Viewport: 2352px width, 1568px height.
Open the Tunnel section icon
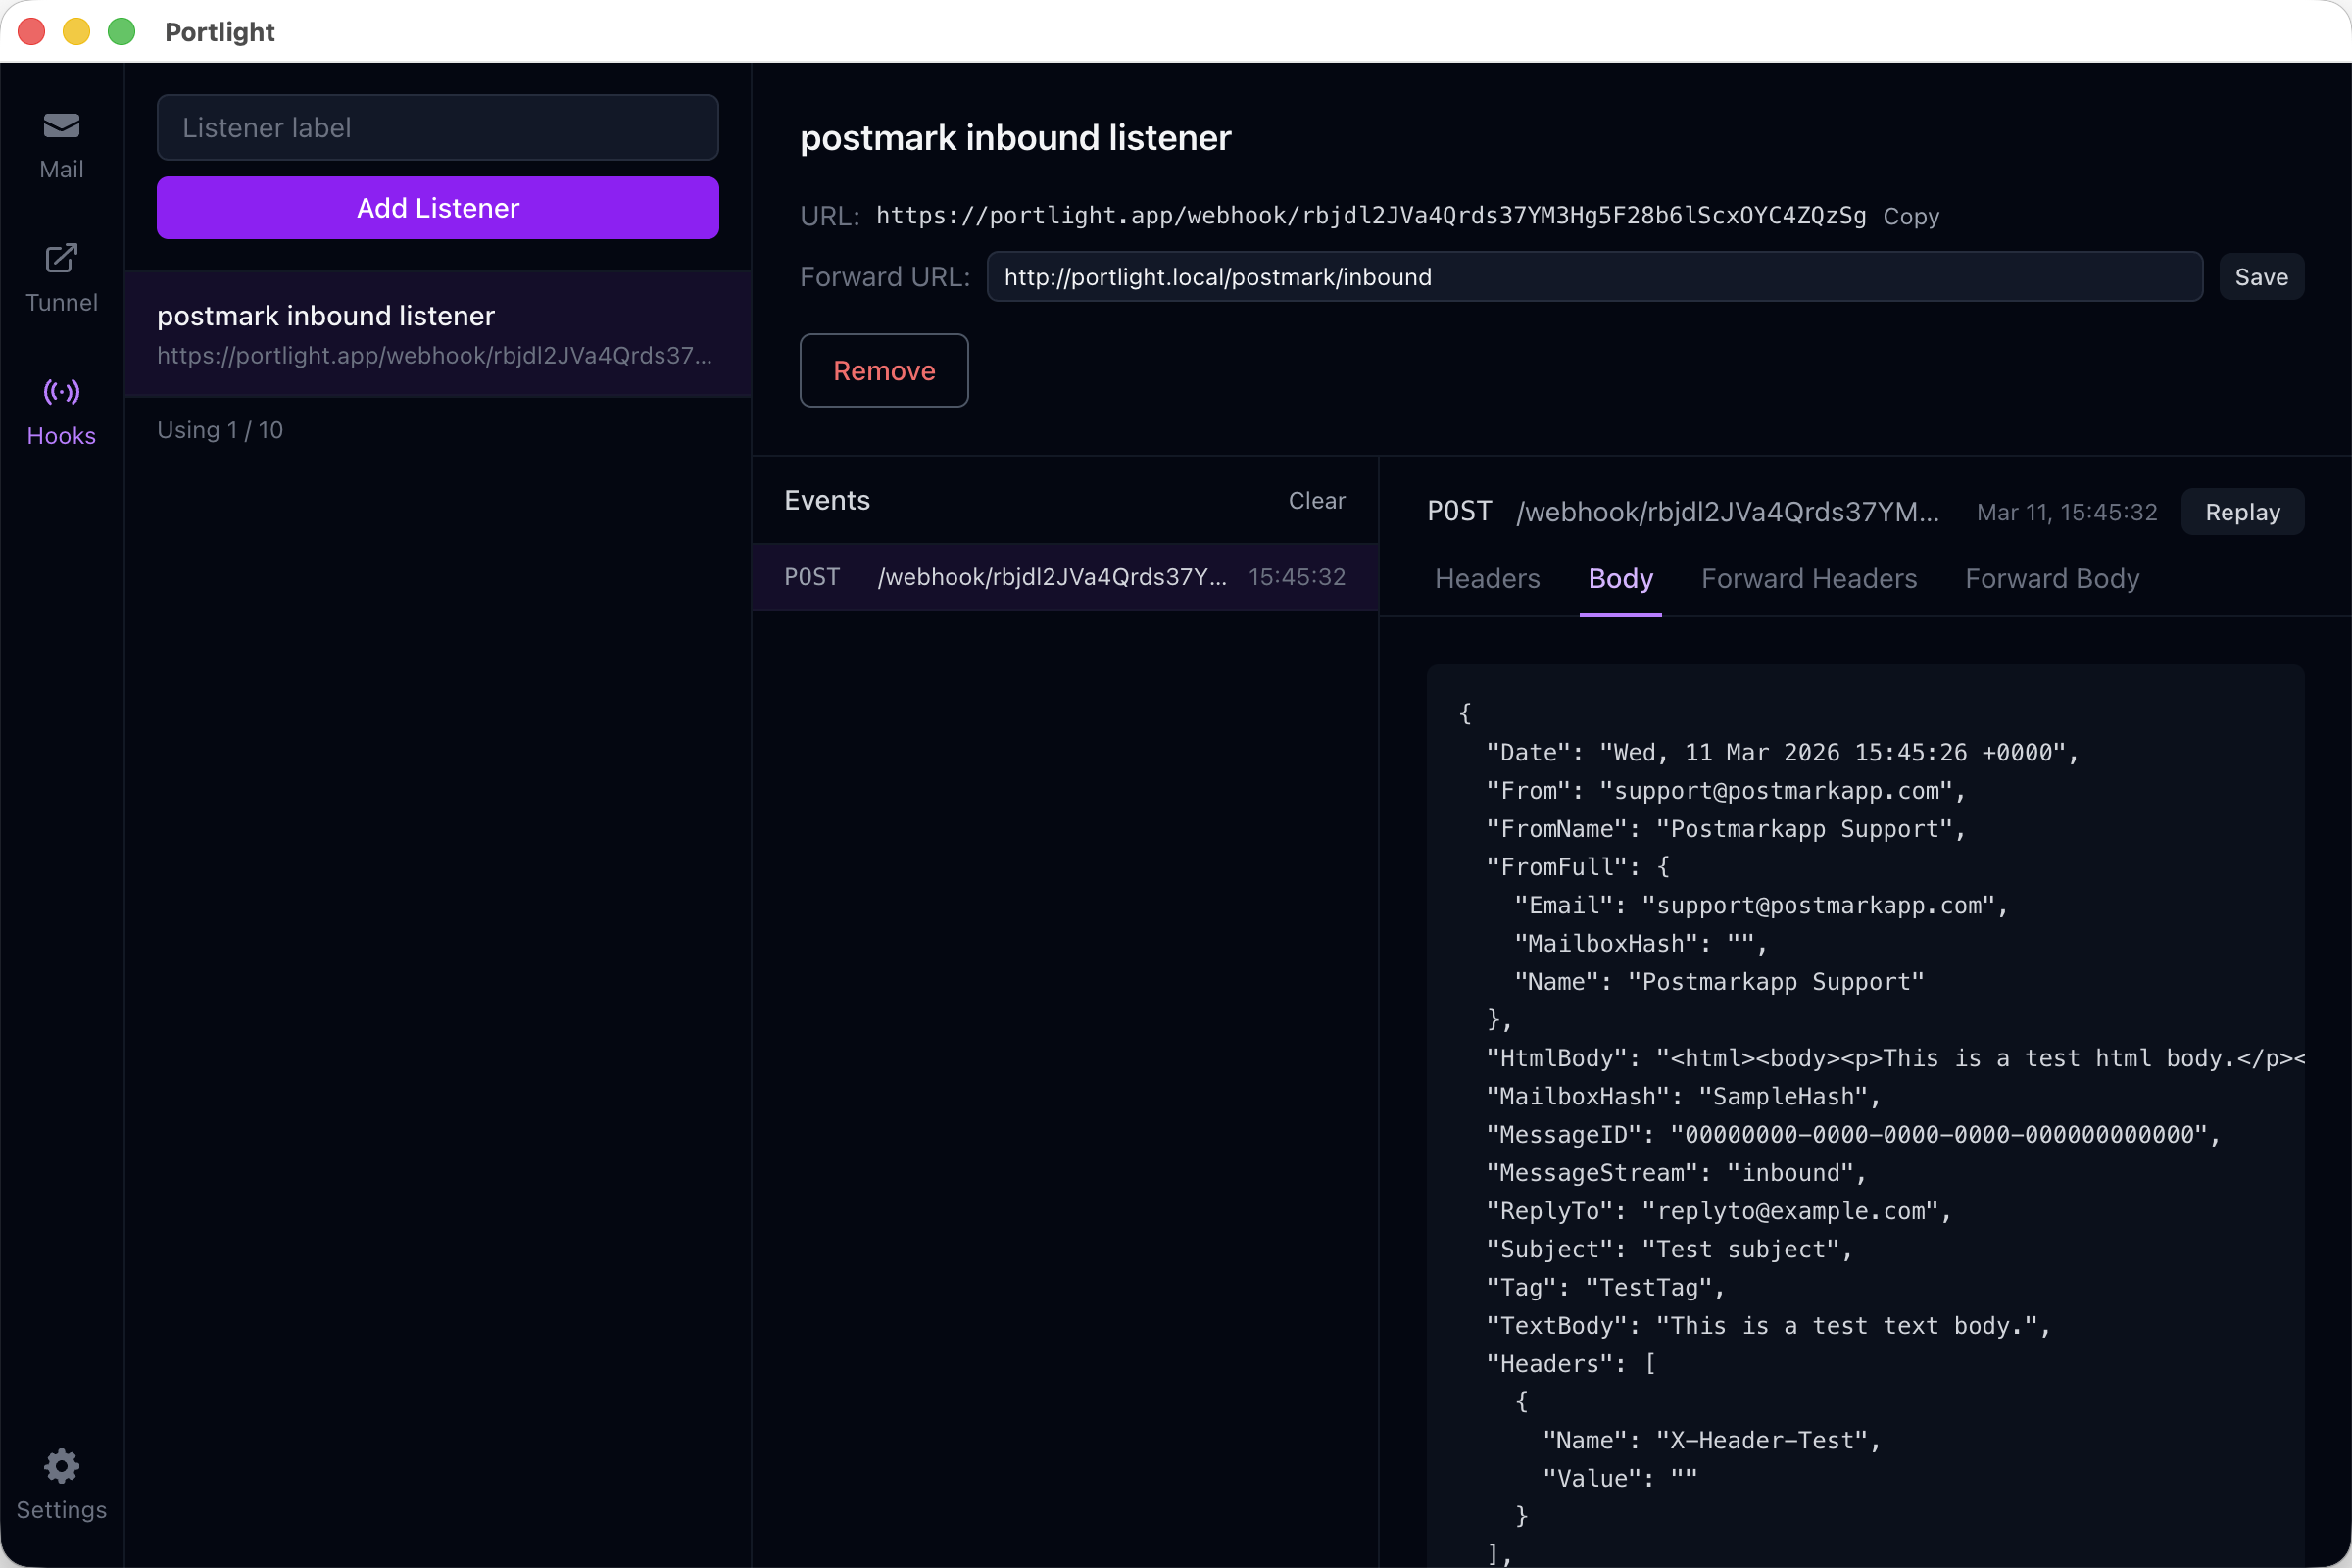click(x=61, y=259)
